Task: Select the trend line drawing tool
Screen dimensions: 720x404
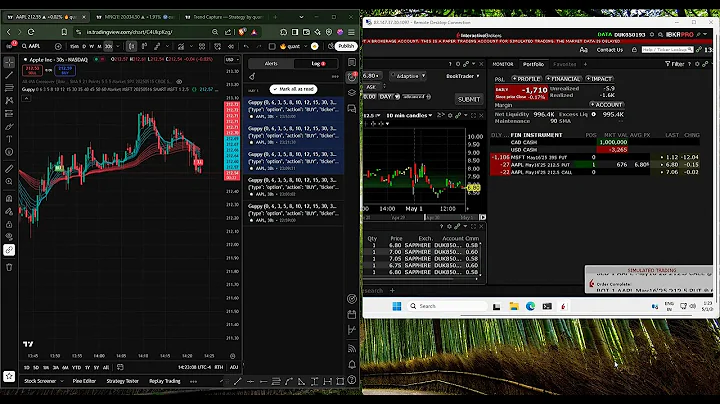Action: click(x=9, y=75)
